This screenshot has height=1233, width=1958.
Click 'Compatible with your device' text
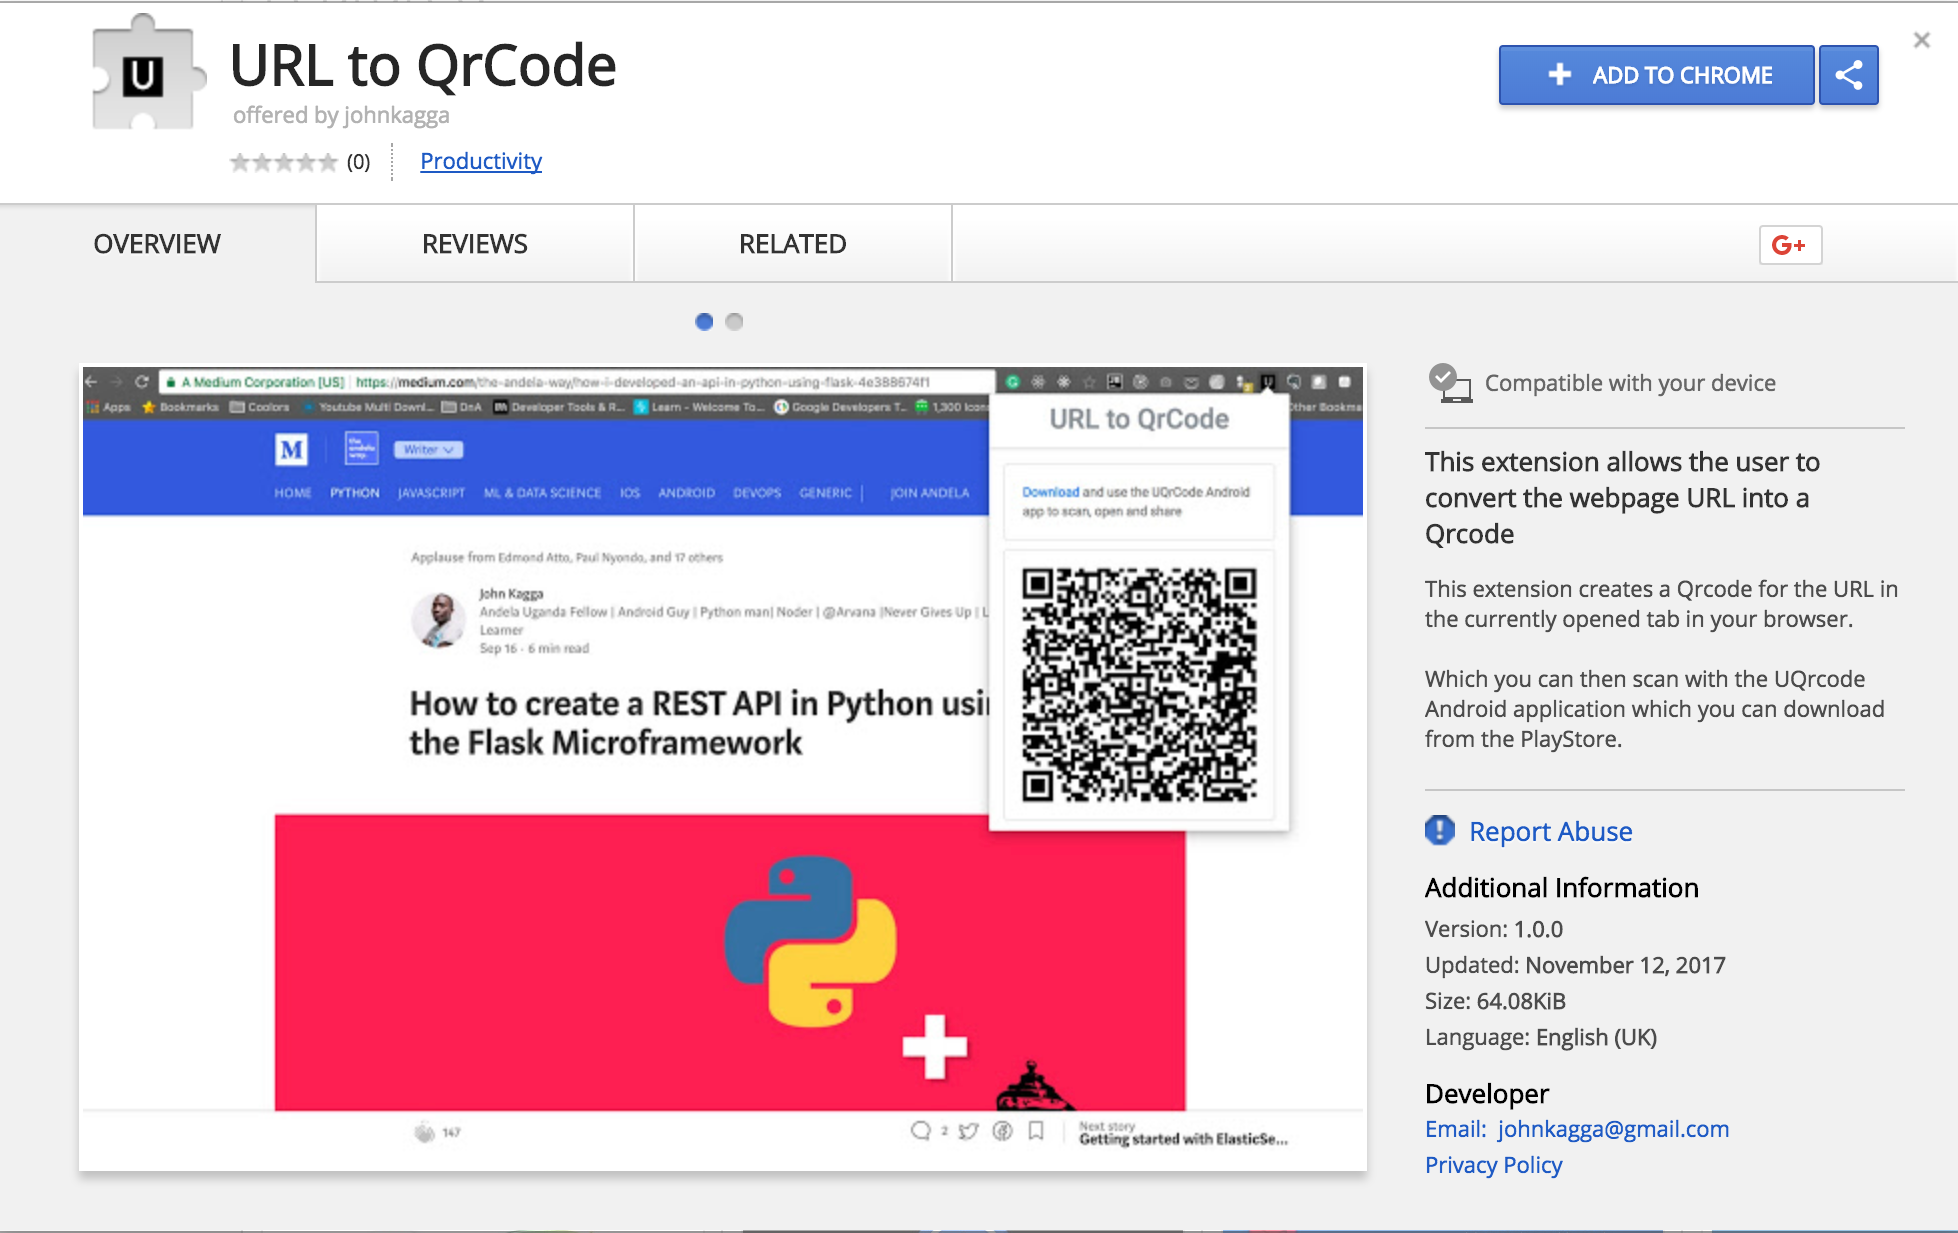1630,383
